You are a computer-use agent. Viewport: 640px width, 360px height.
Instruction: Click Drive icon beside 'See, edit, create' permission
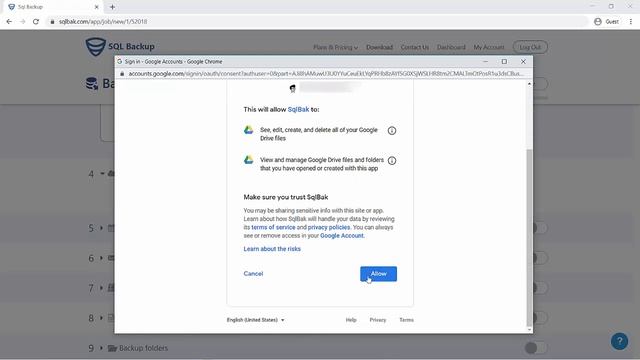point(249,130)
